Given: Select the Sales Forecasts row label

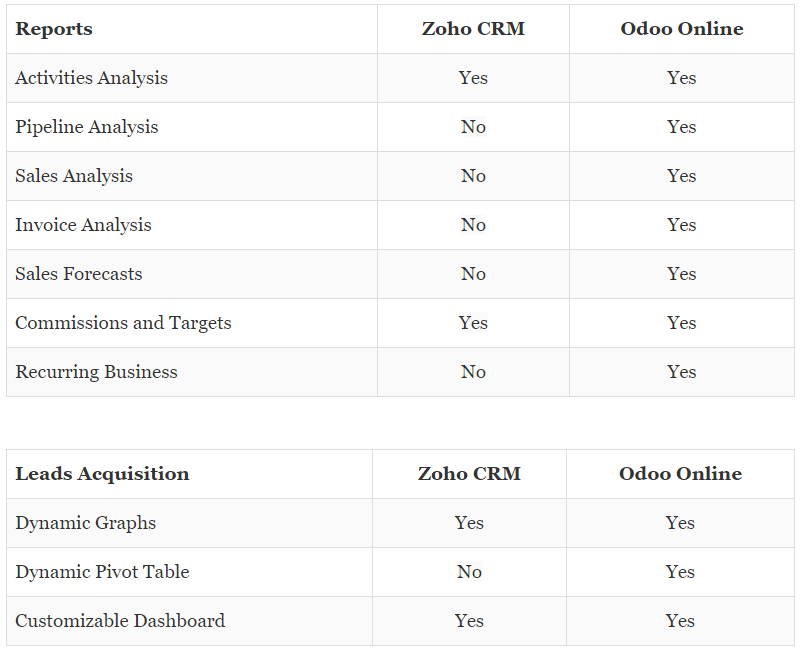Looking at the screenshot, I should point(79,274).
